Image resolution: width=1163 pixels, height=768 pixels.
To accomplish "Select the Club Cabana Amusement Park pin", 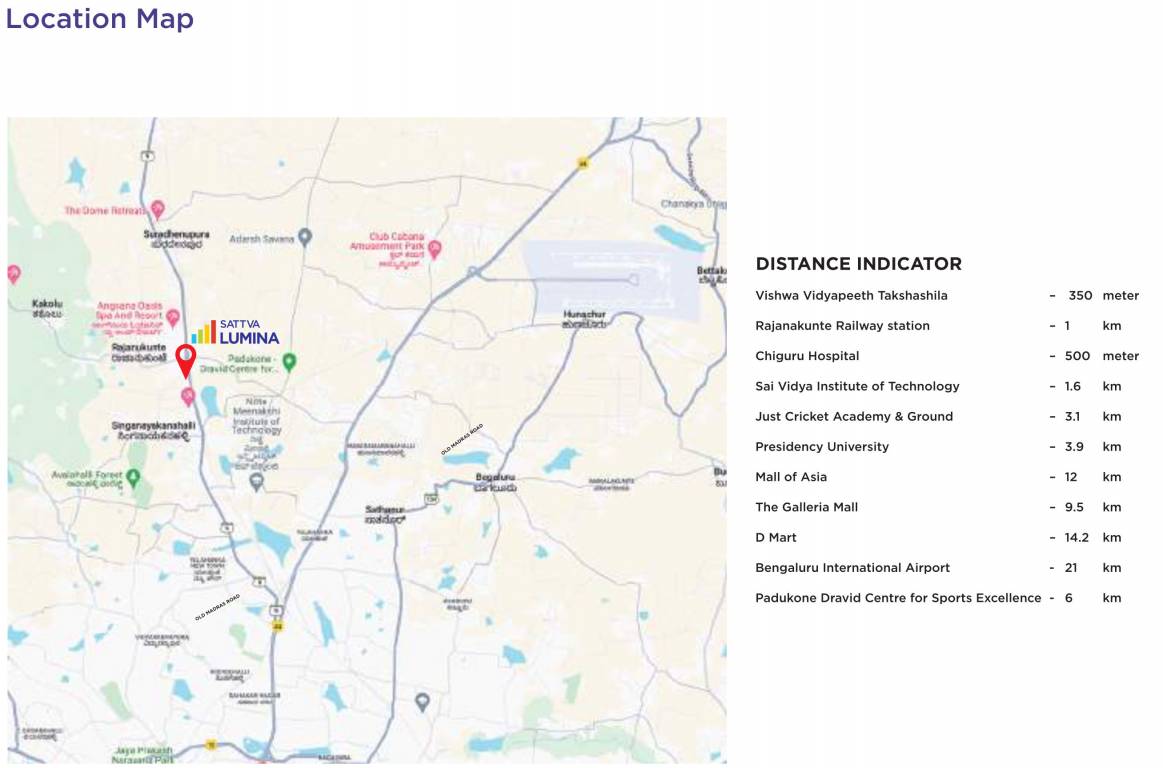I will [436, 249].
